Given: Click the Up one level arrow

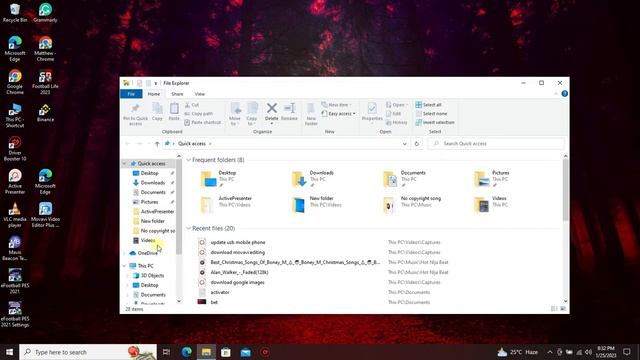Looking at the screenshot, I should coord(157,144).
